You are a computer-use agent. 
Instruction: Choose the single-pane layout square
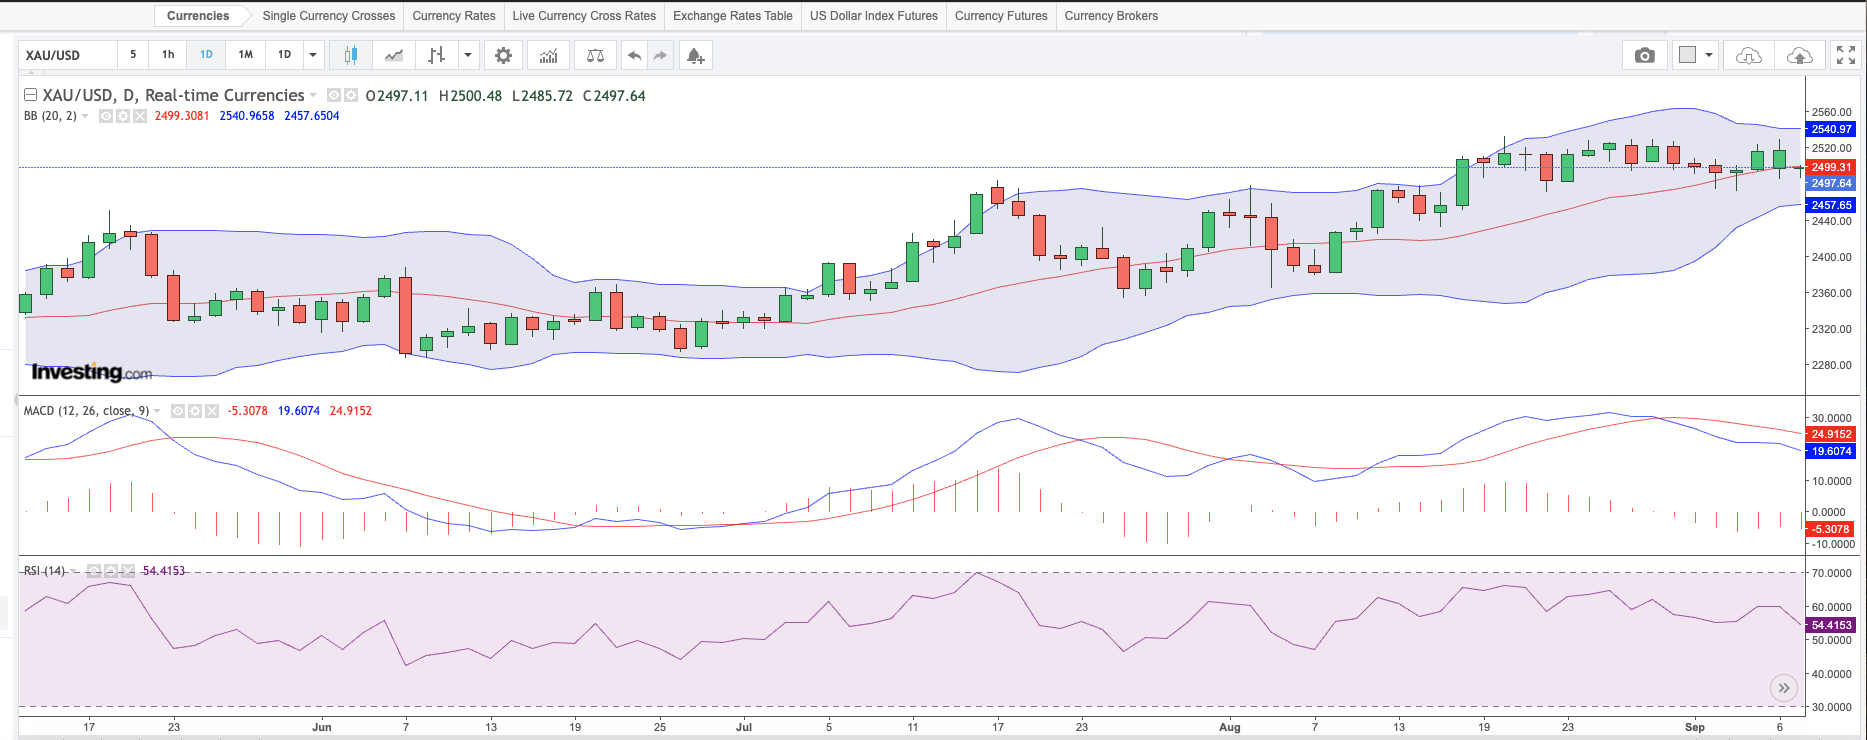(x=1688, y=55)
